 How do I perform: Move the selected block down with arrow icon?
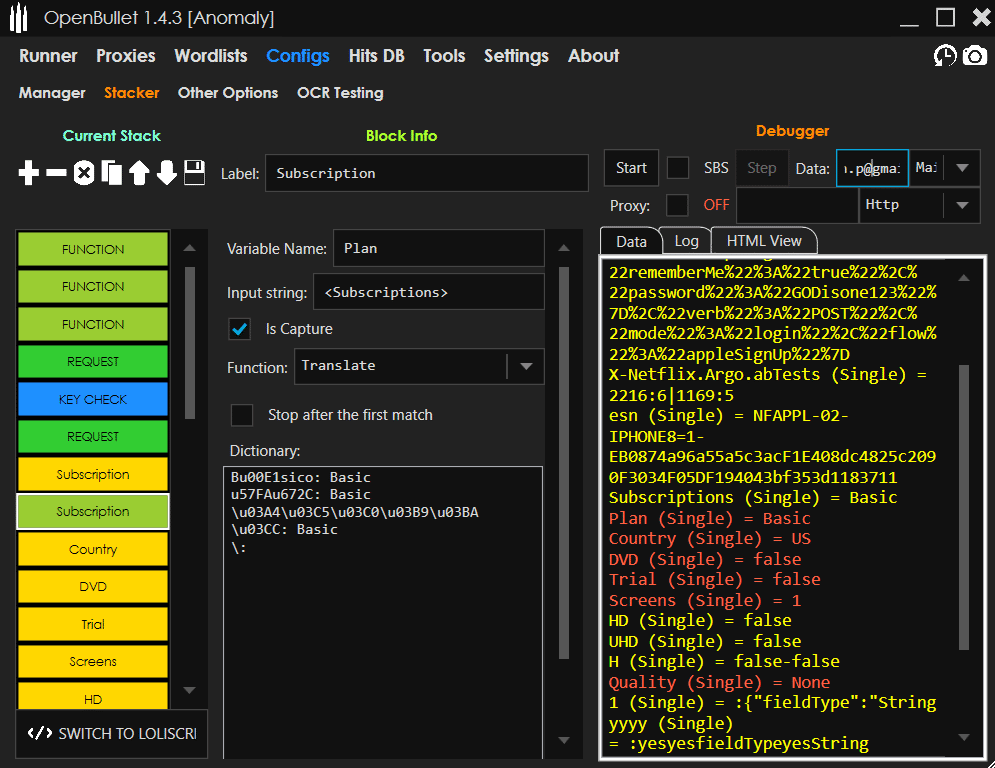tap(166, 173)
